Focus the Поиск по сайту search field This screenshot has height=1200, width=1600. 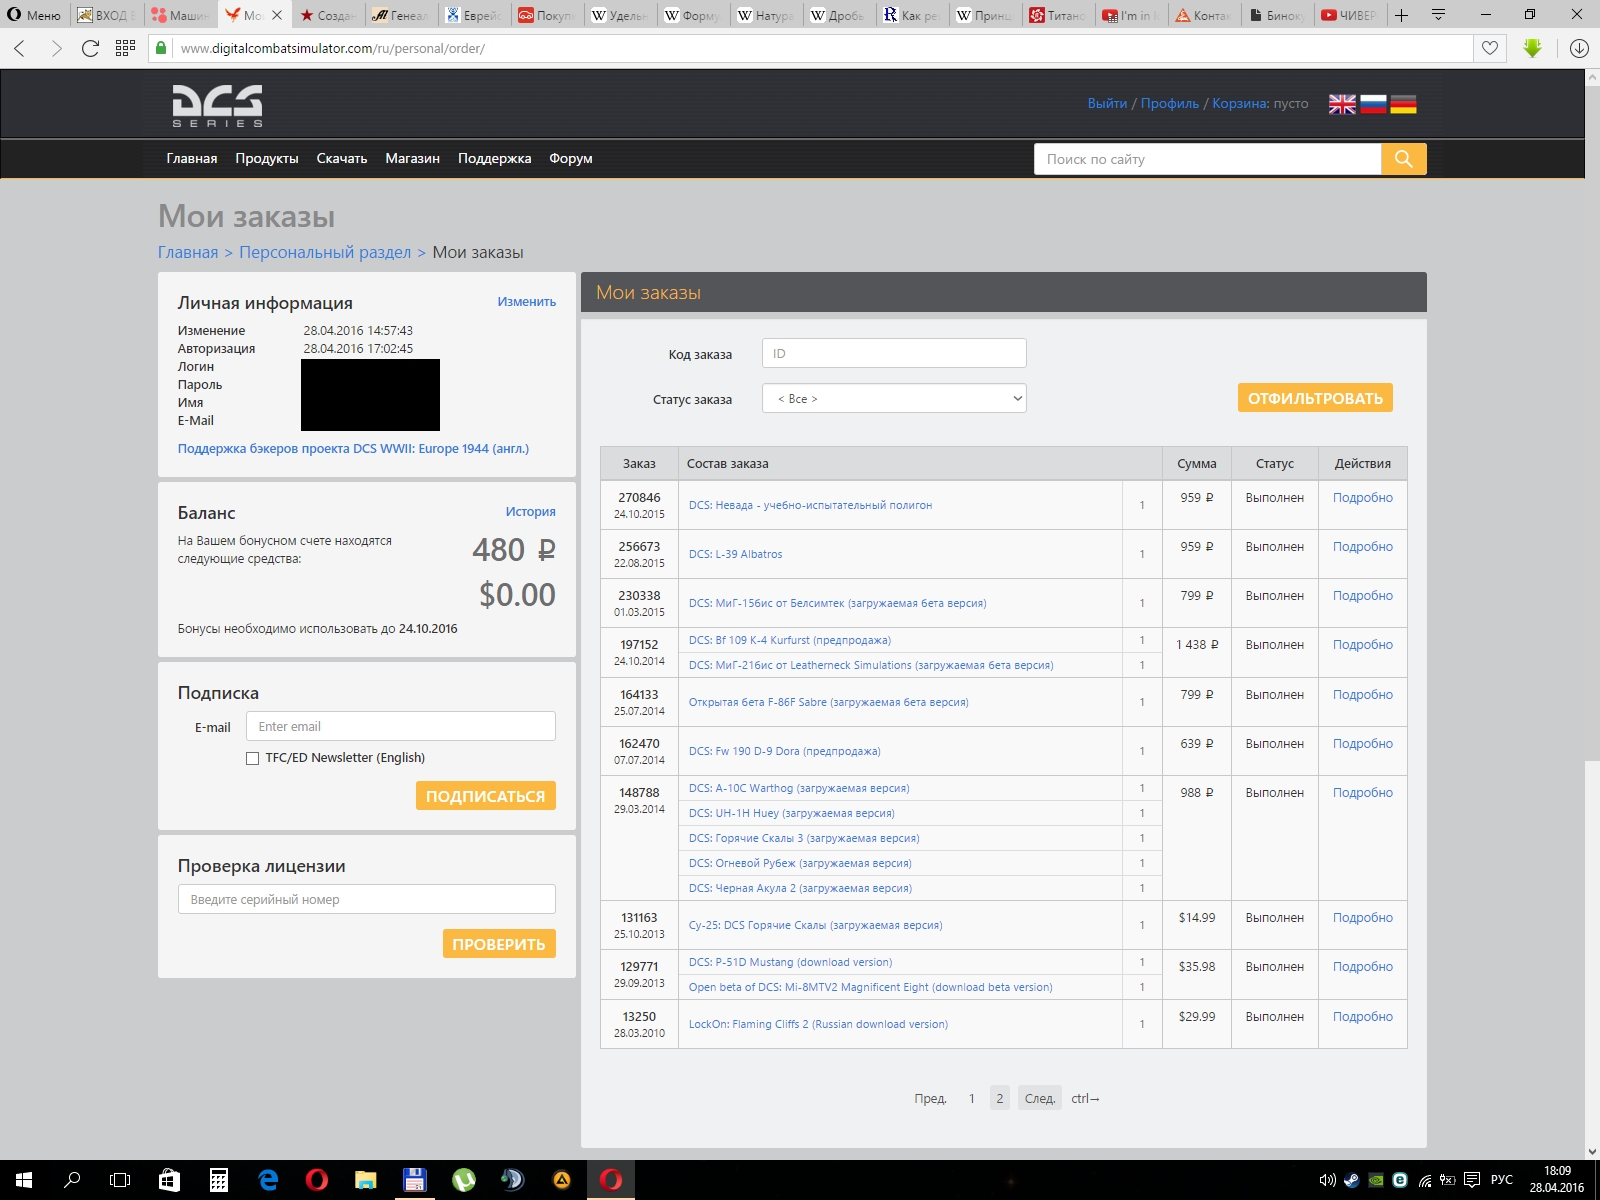click(x=1207, y=159)
